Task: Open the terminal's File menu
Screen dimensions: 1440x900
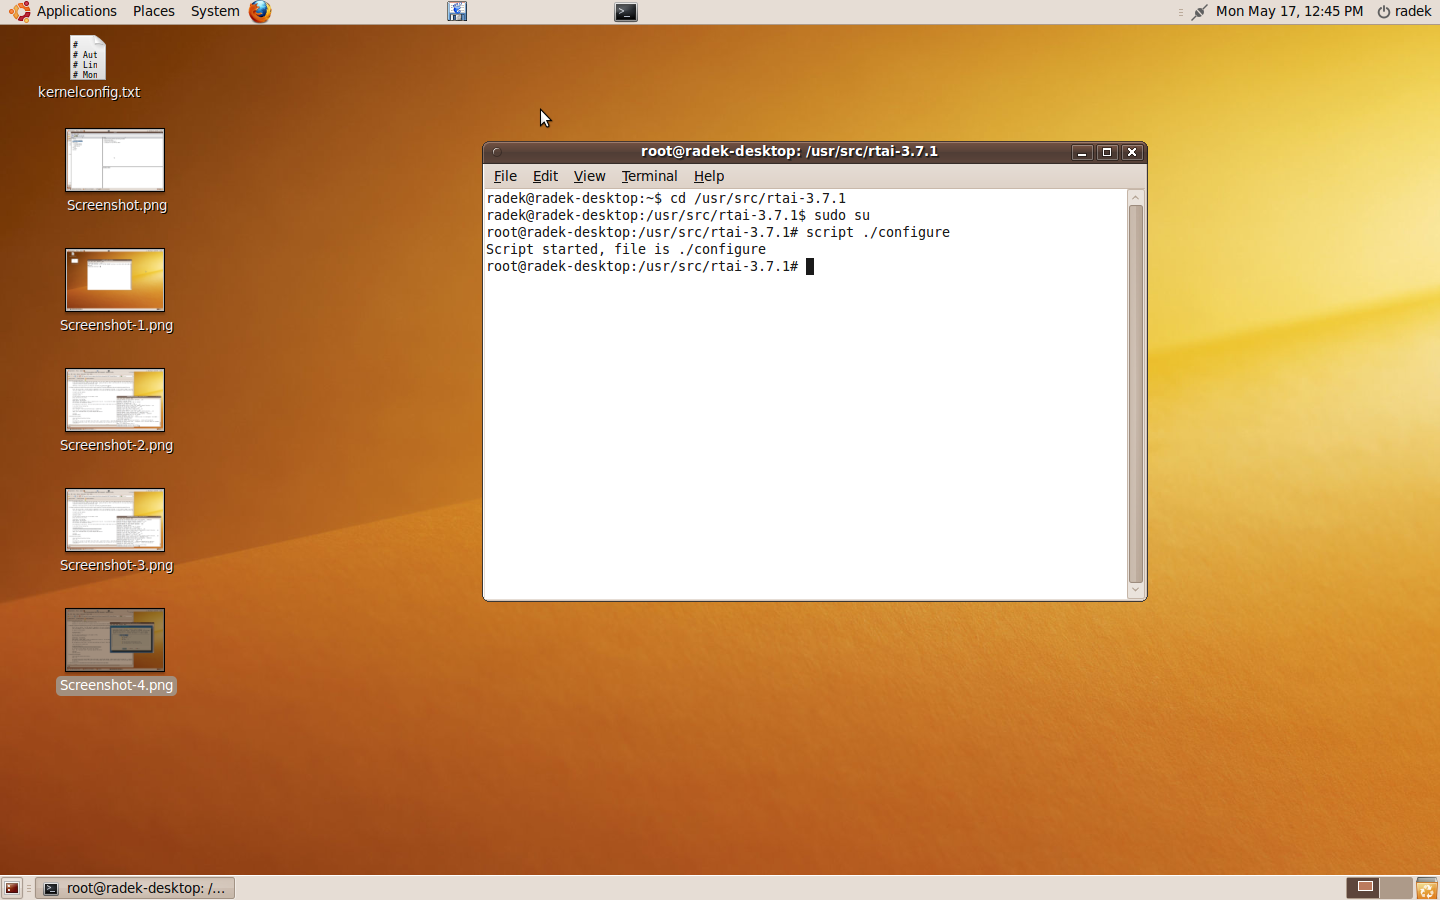Action: (505, 176)
